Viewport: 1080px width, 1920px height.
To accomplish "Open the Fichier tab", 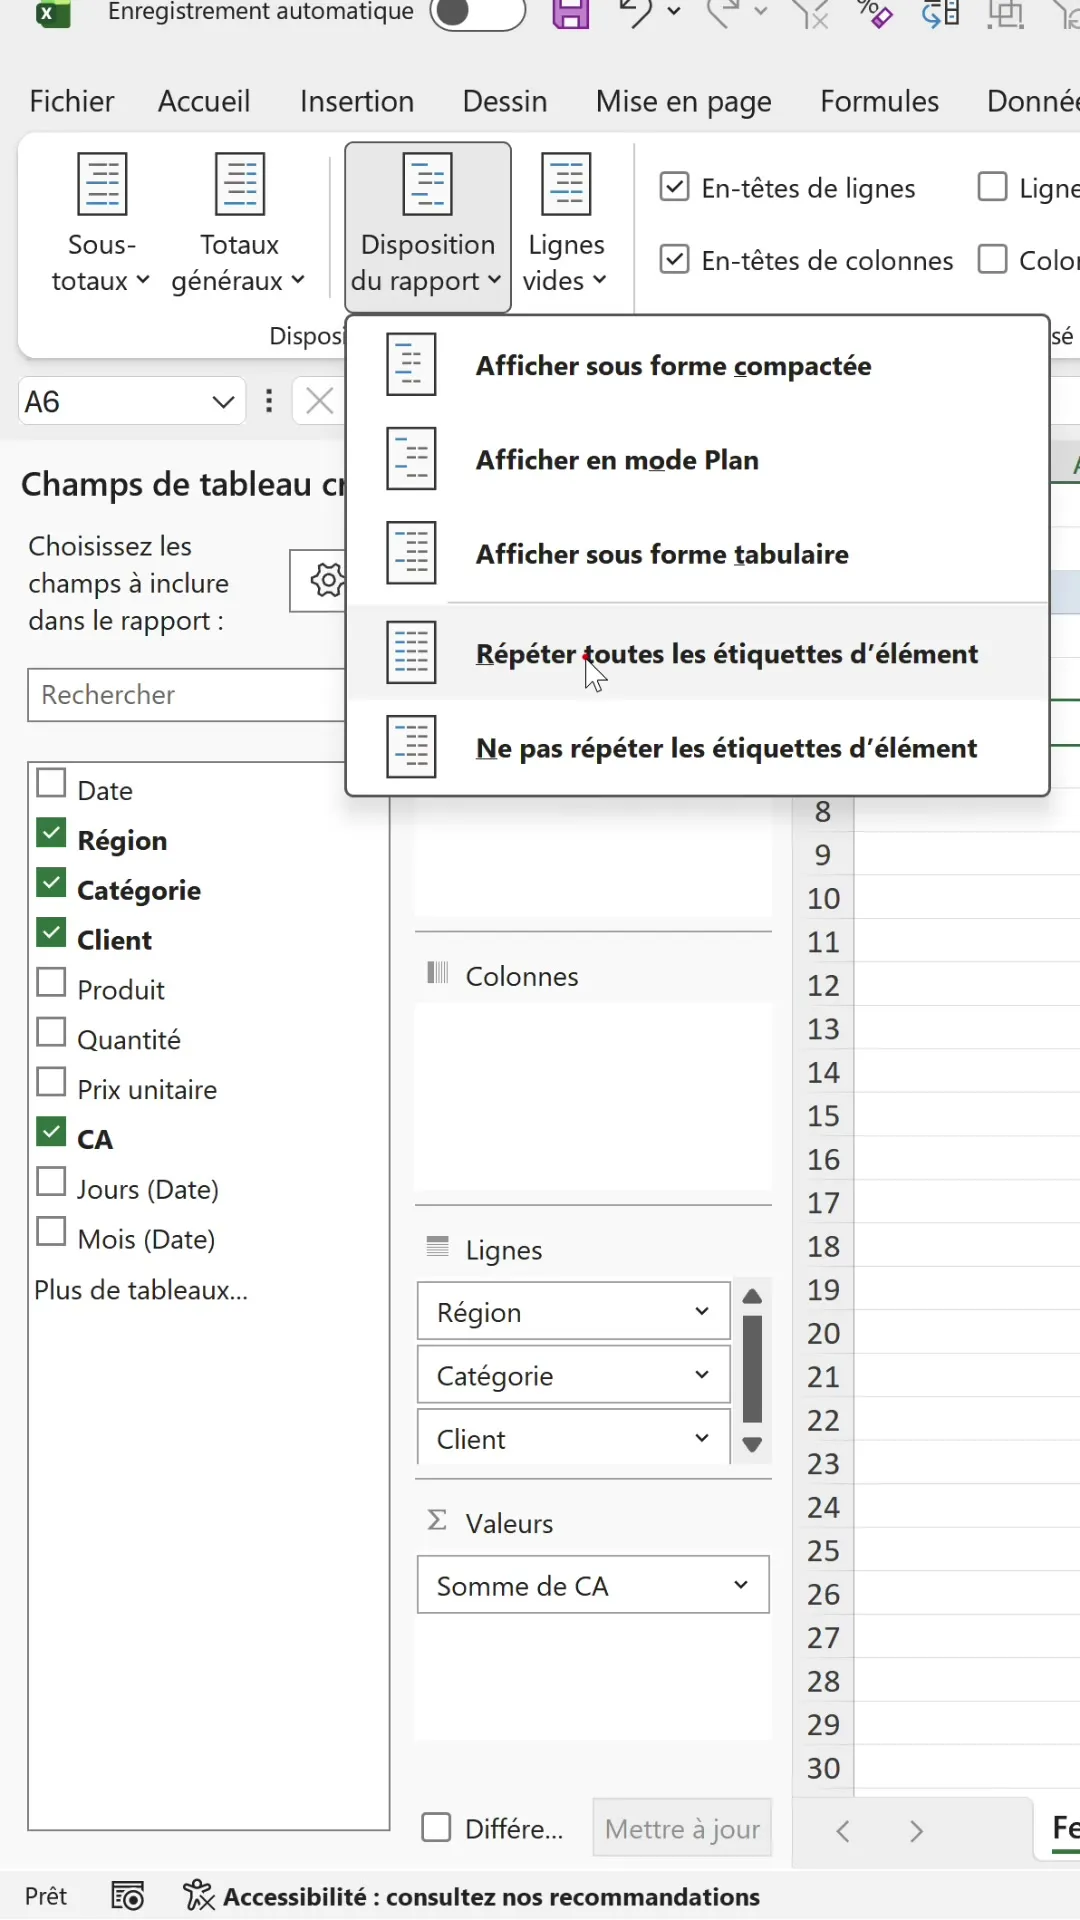I will [x=72, y=101].
